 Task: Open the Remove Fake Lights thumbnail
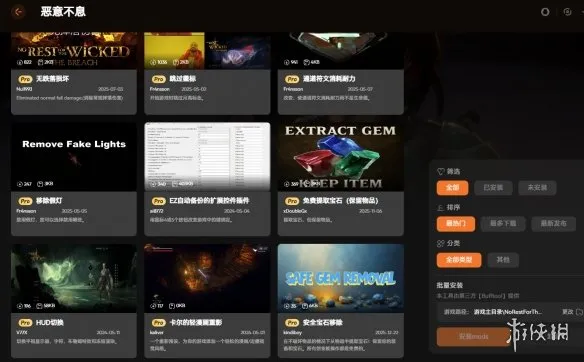[x=74, y=157]
